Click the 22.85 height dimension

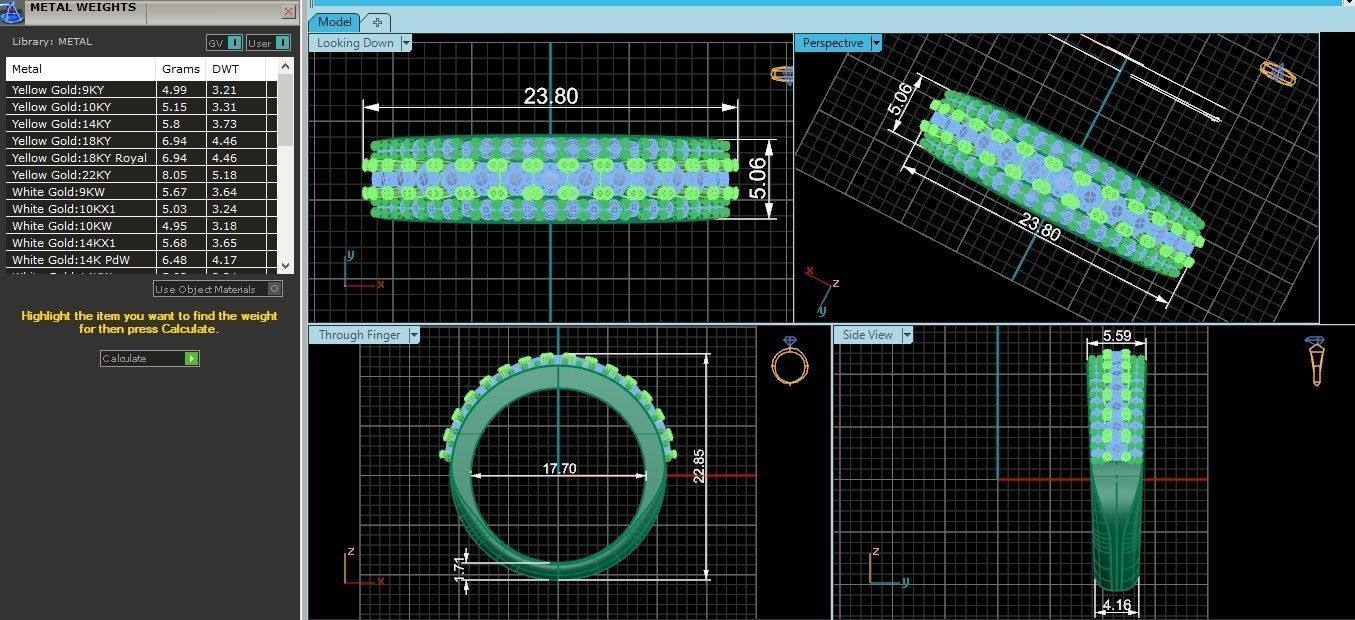(x=698, y=466)
